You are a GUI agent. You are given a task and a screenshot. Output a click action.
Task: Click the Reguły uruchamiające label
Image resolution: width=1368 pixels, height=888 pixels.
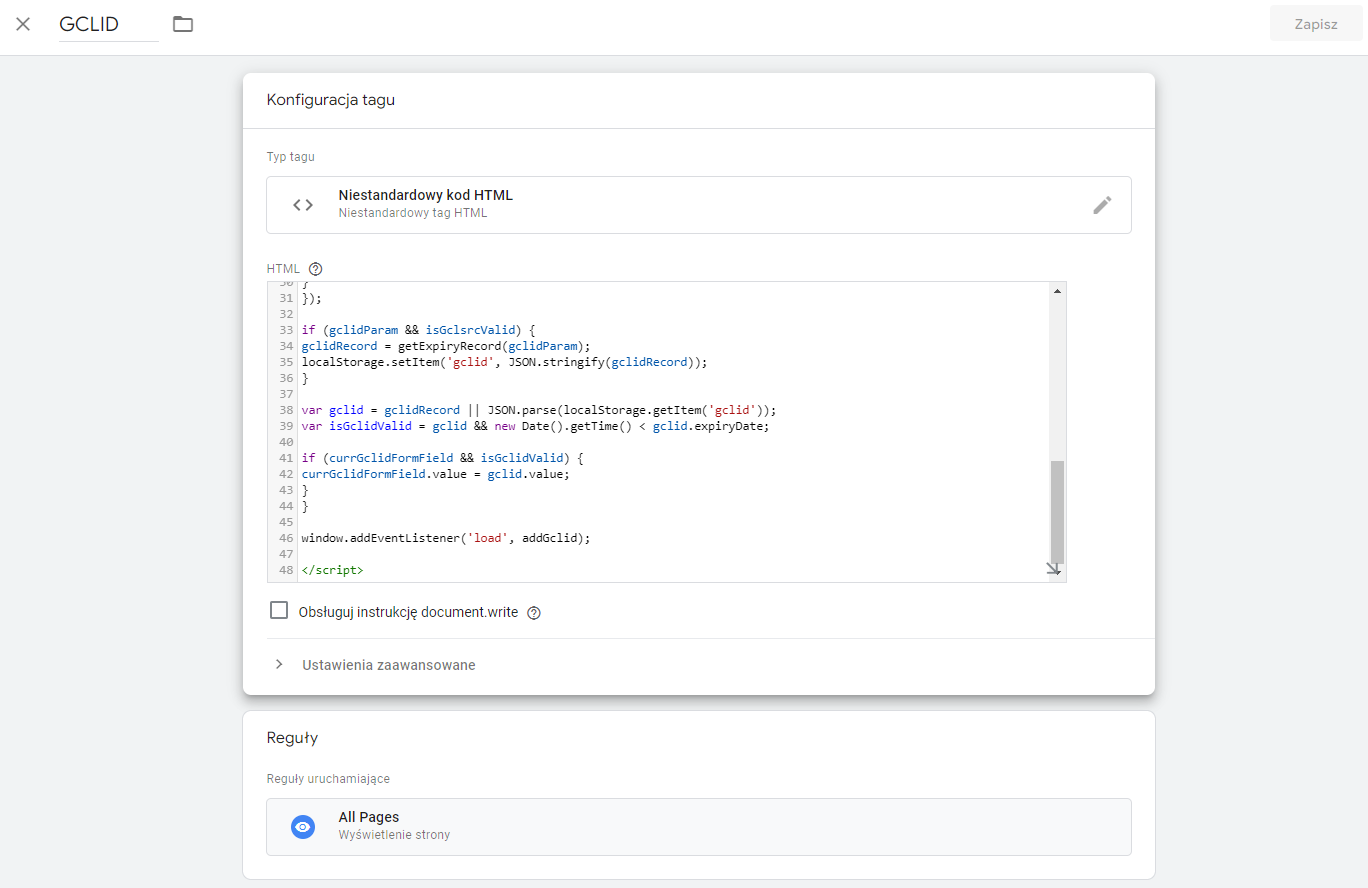[x=328, y=779]
